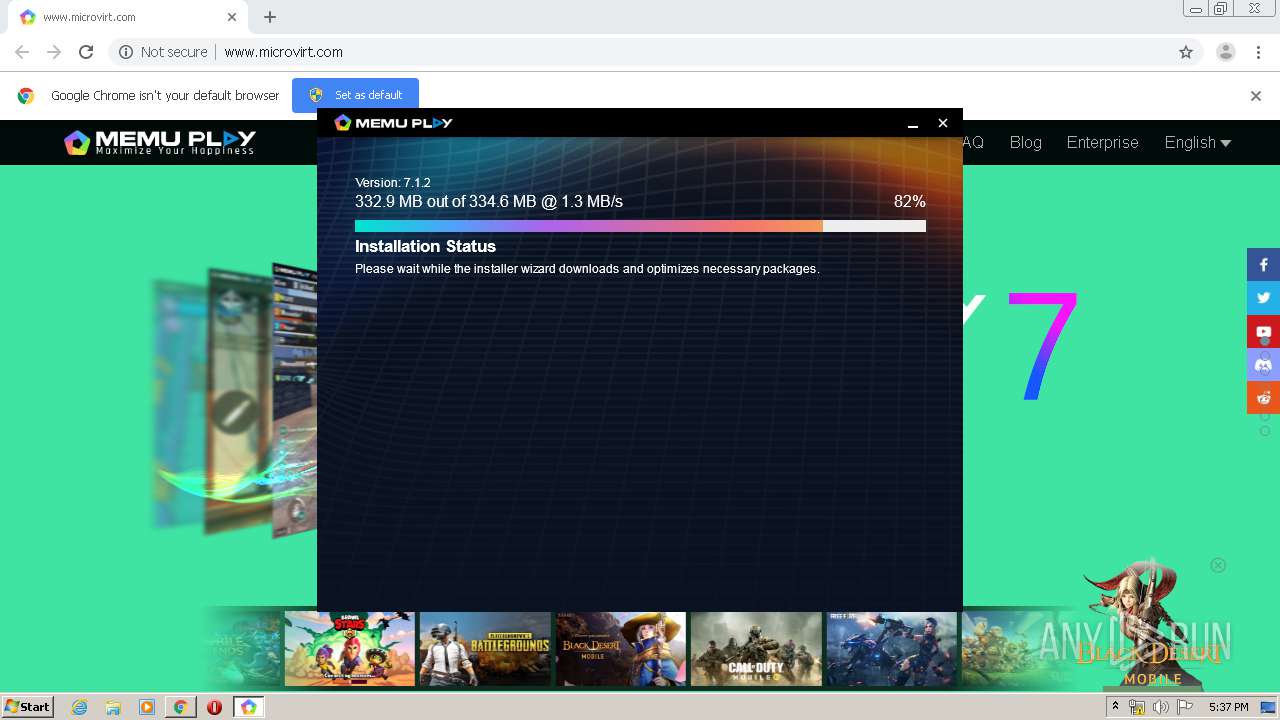Open the Call of Duty Mobile thumbnail
Screen dimensions: 1280x720
tap(756, 649)
